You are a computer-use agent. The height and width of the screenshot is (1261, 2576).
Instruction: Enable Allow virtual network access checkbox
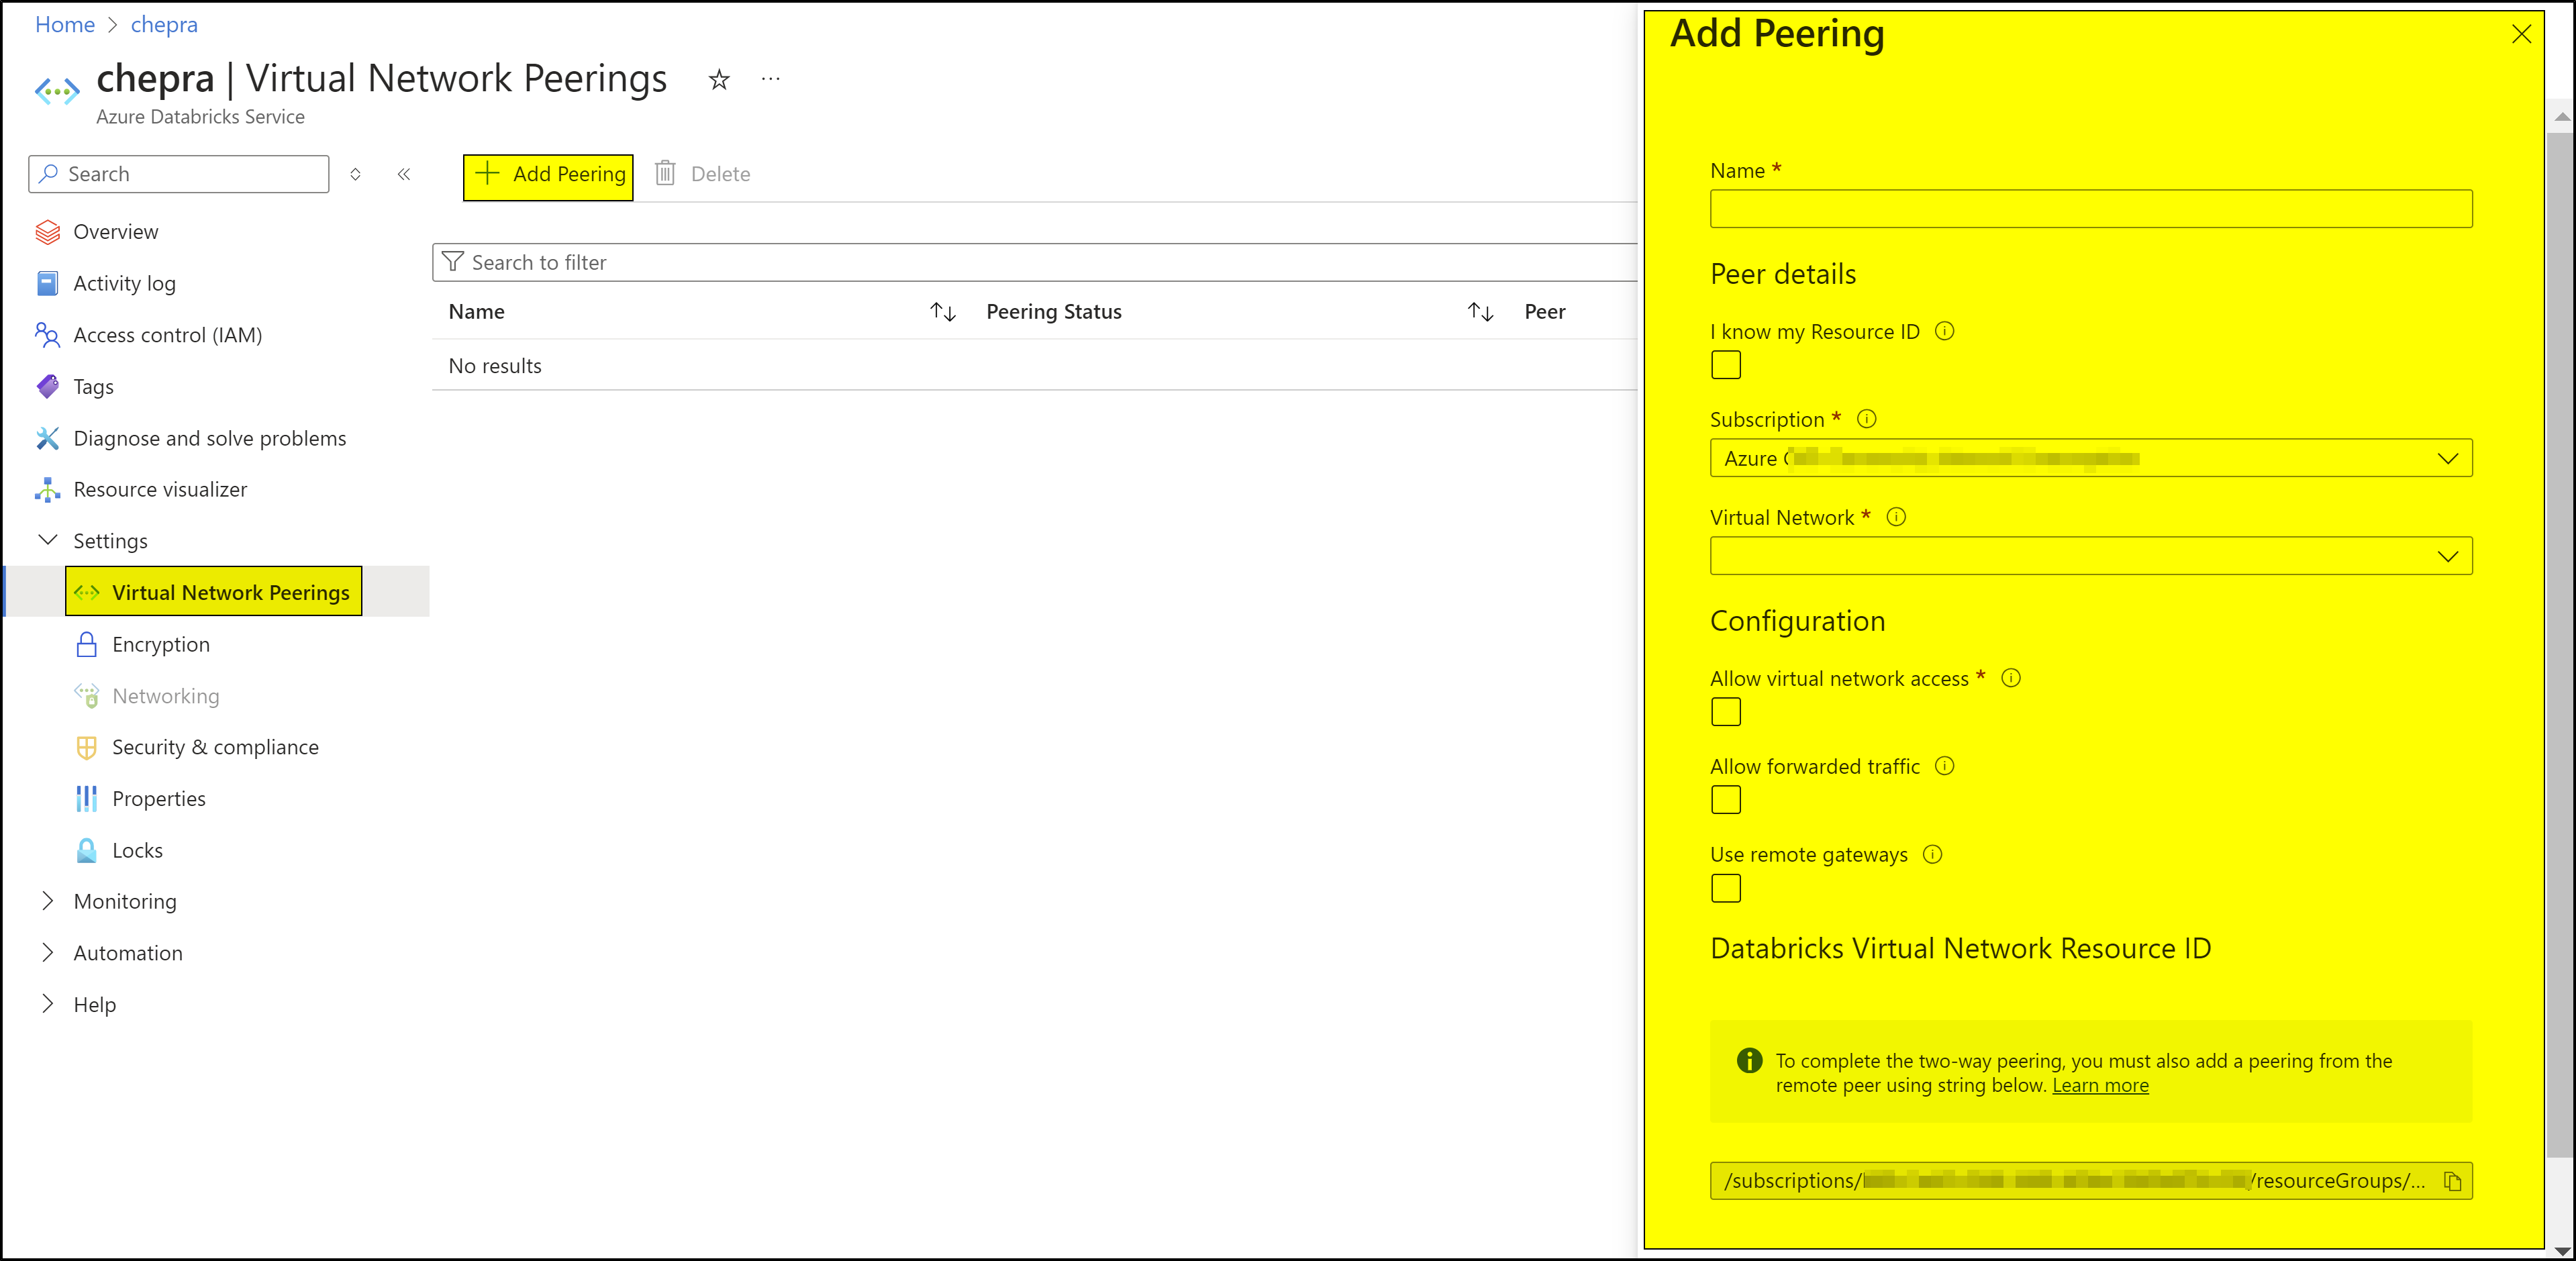(x=1725, y=712)
